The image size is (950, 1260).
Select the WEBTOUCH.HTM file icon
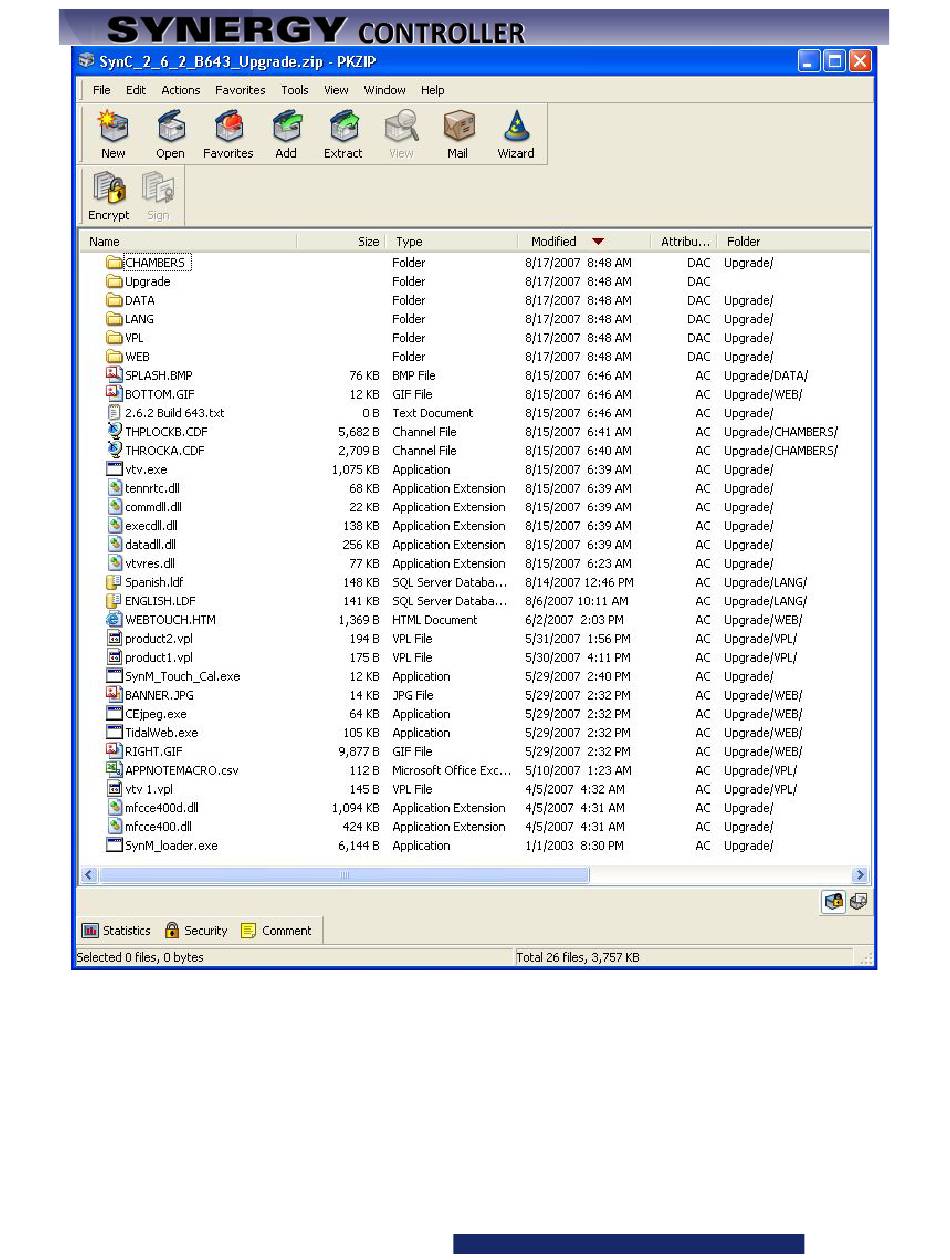click(114, 619)
